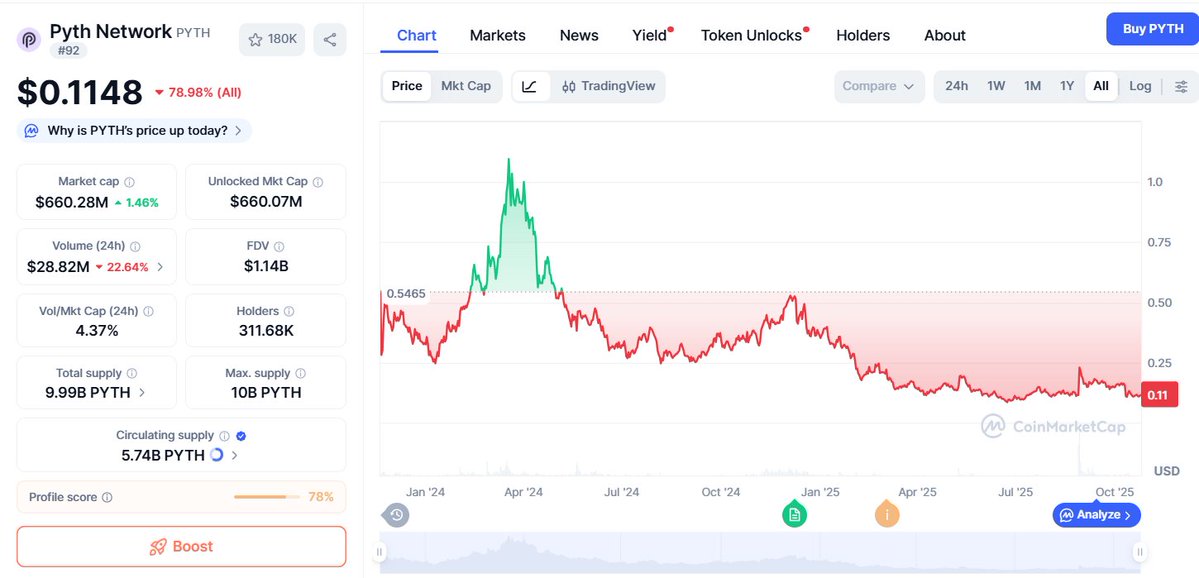Select the line chart icon

(x=530, y=86)
